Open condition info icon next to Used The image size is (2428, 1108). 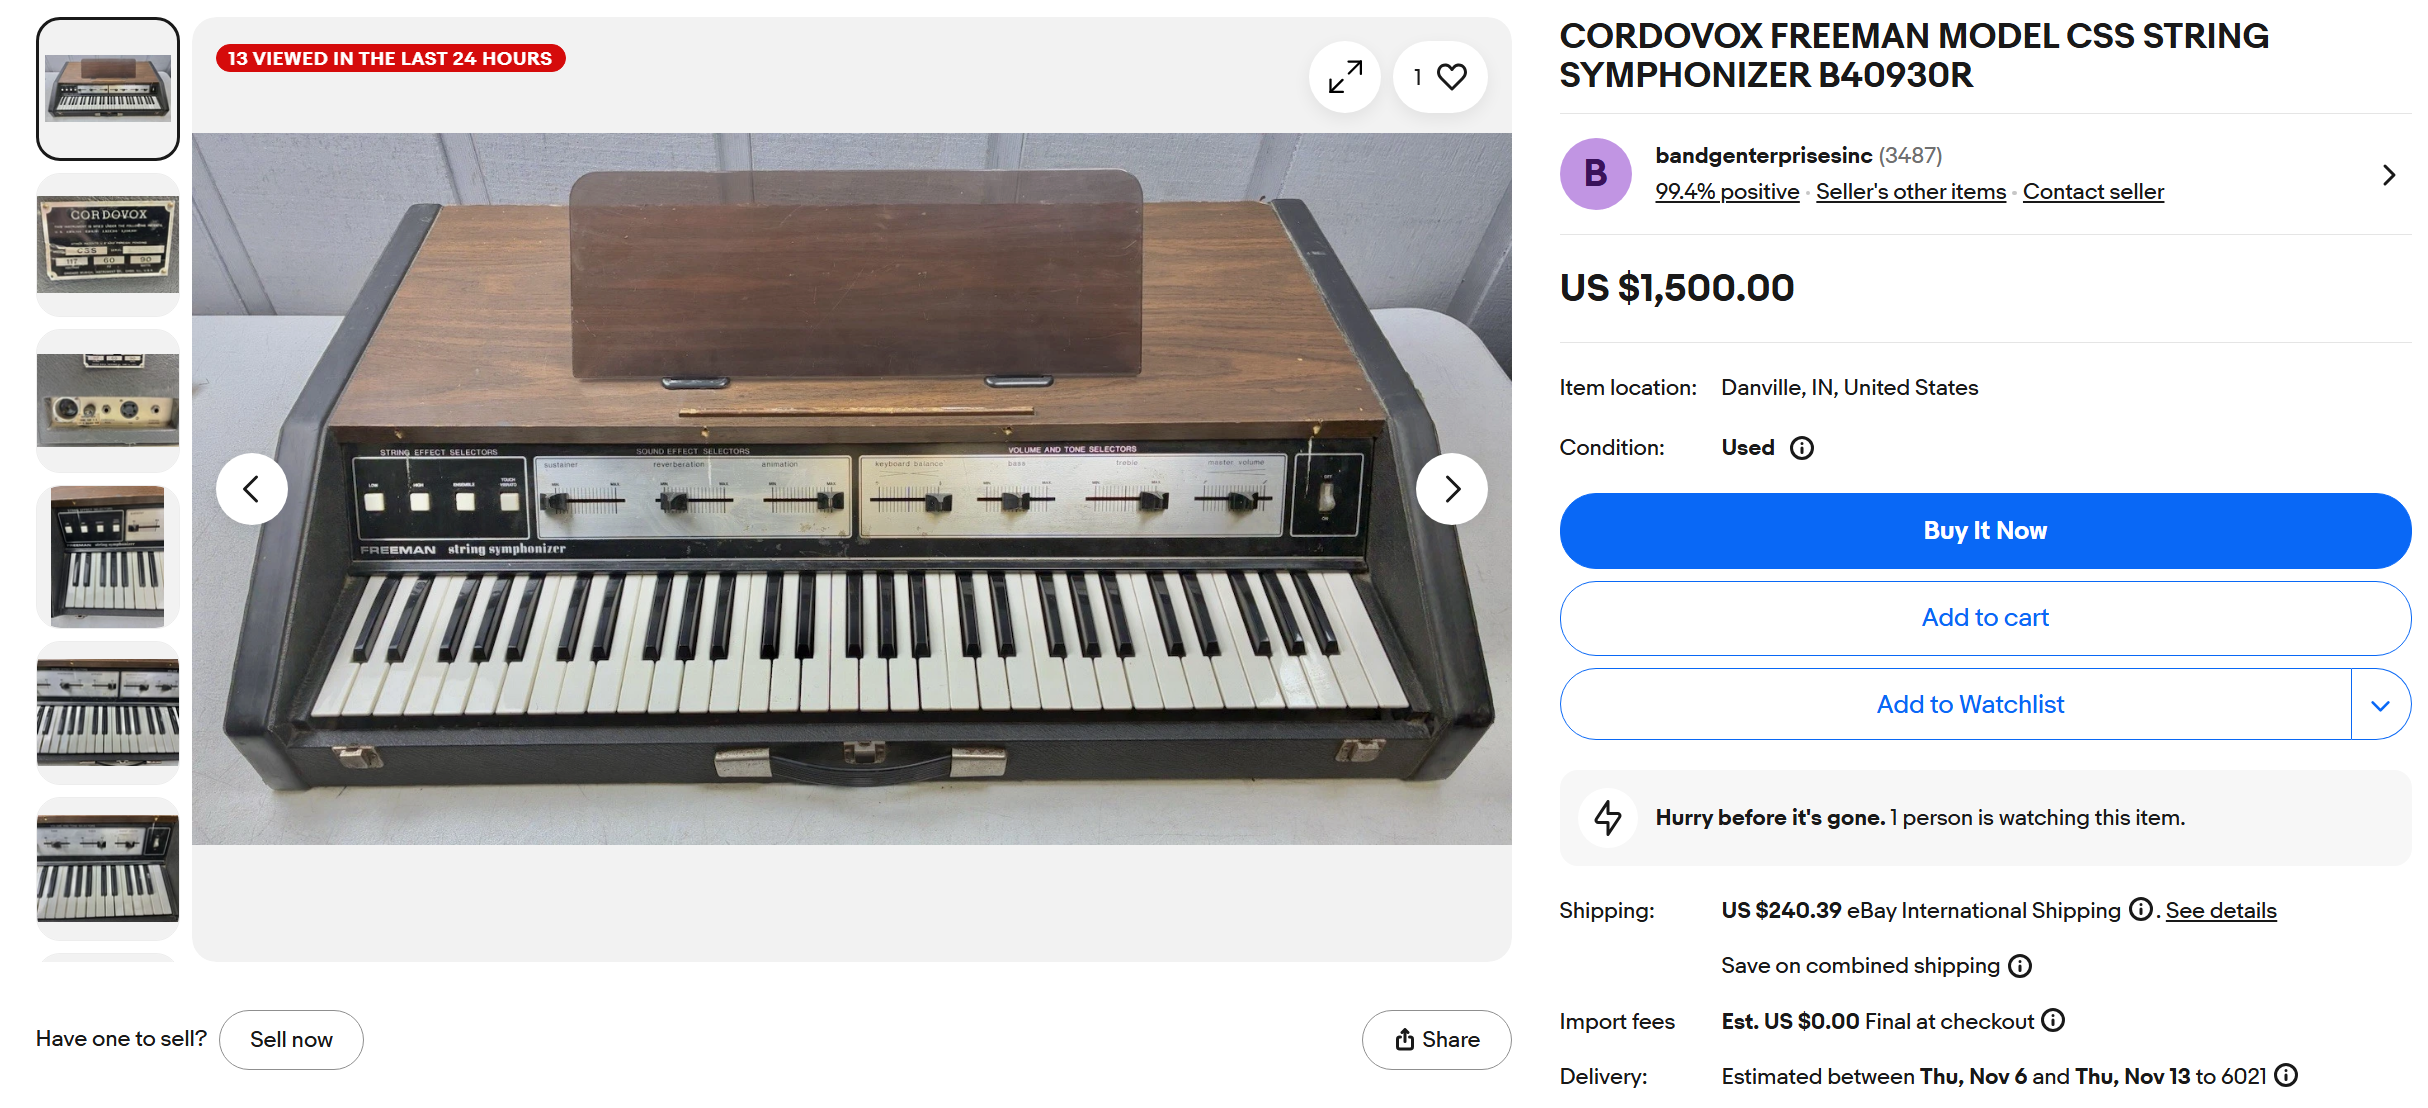[x=1802, y=448]
